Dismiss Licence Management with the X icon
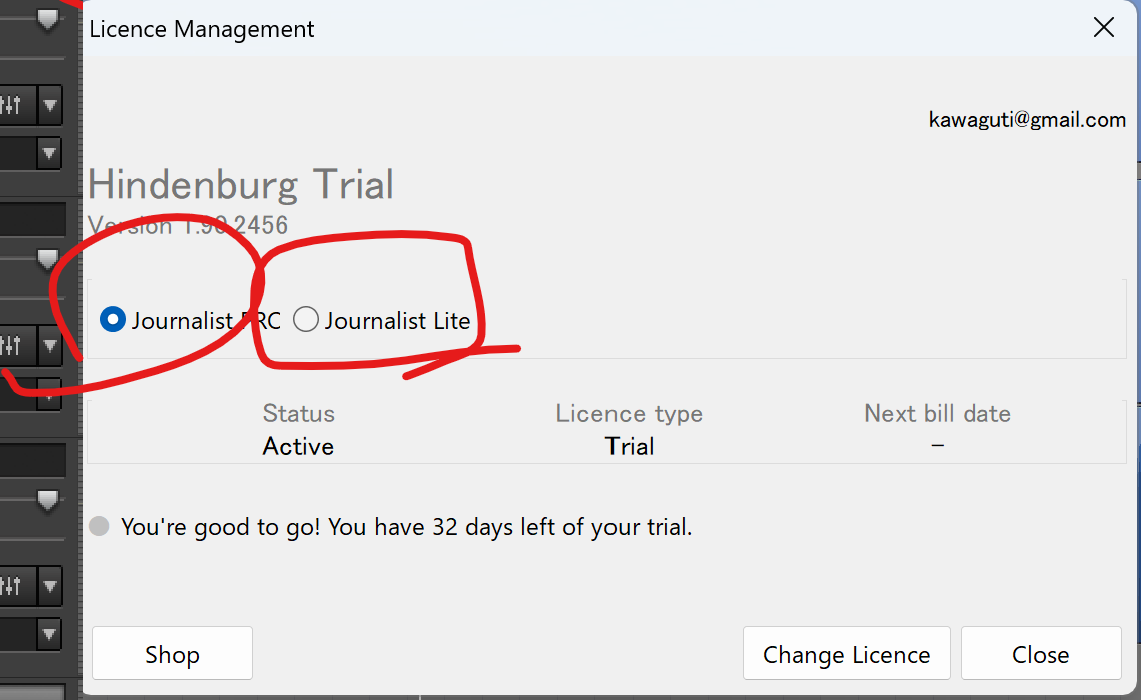 click(1104, 28)
